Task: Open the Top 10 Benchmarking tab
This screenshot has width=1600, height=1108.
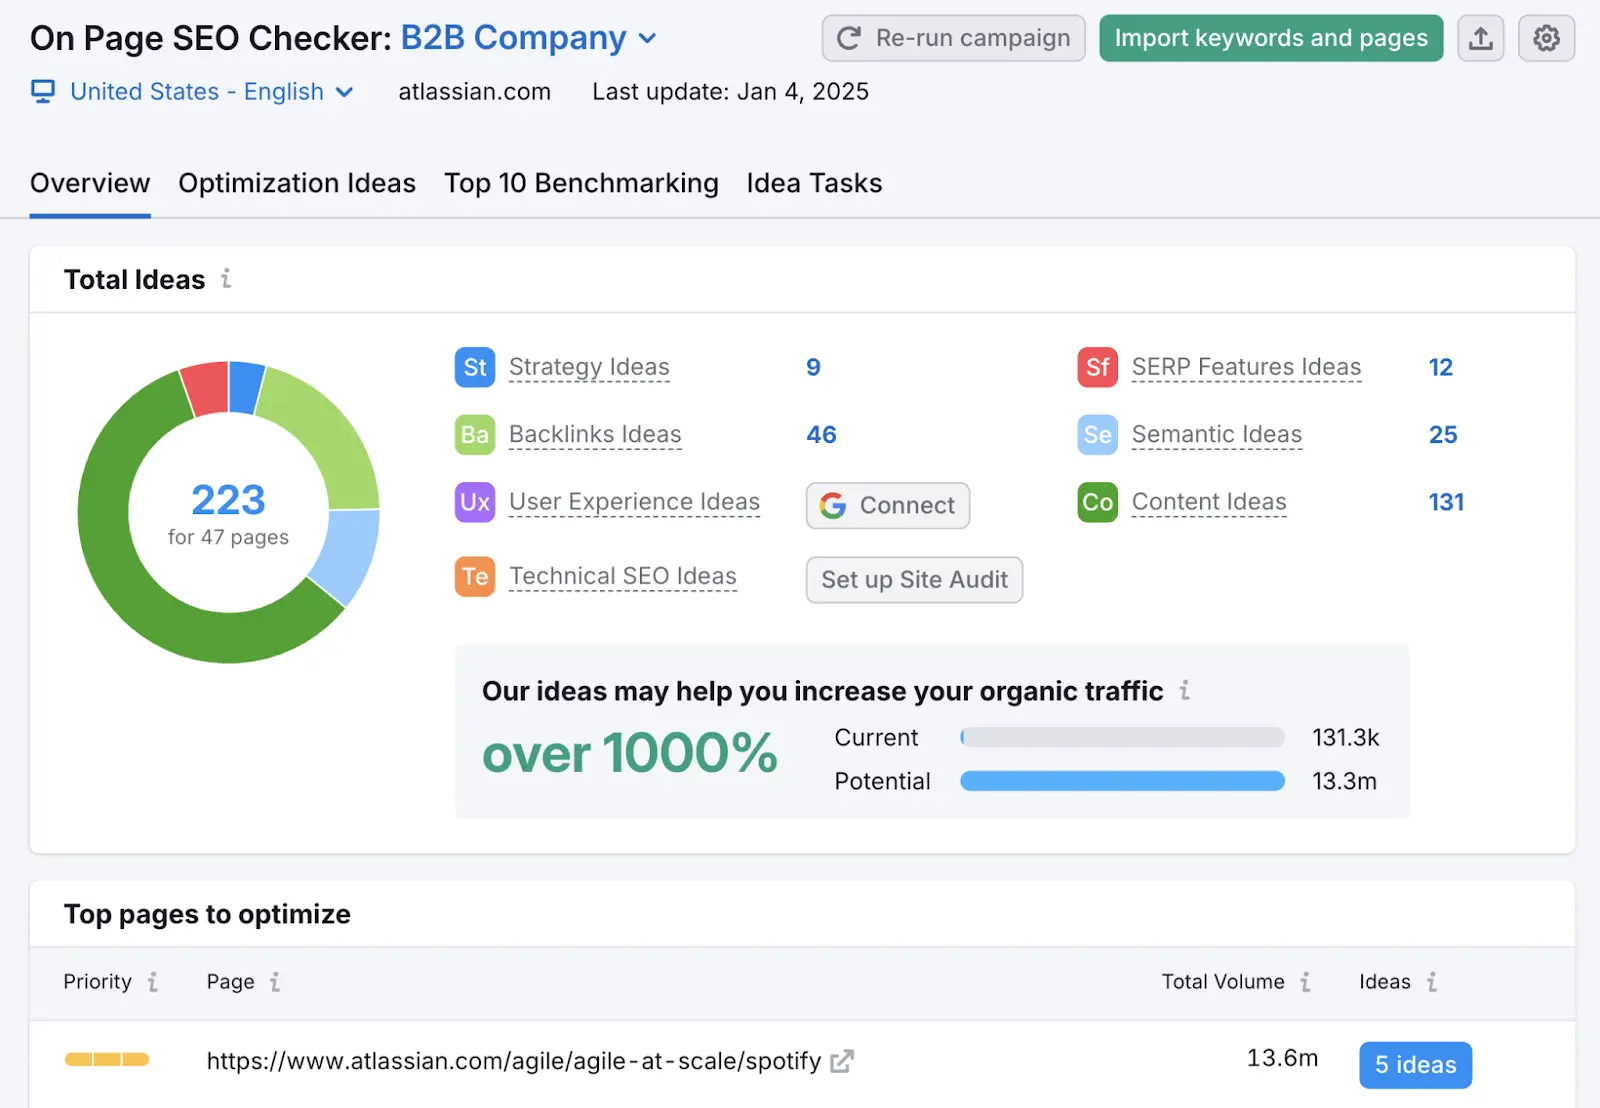Action: 581,183
